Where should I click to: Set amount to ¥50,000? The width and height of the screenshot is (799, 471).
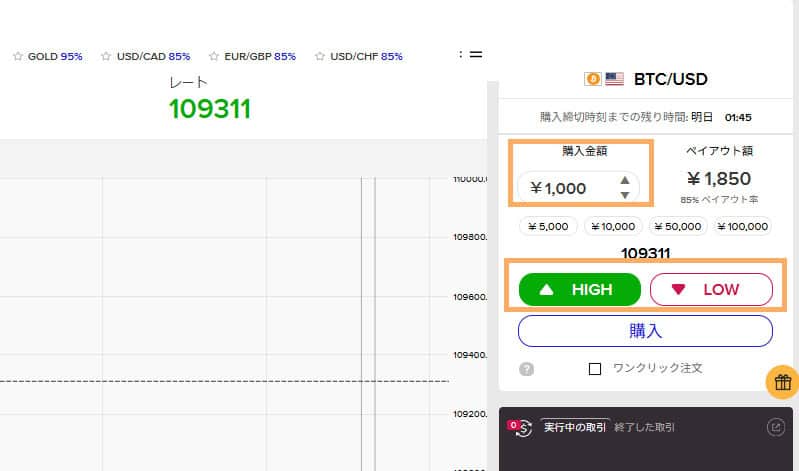click(x=678, y=226)
